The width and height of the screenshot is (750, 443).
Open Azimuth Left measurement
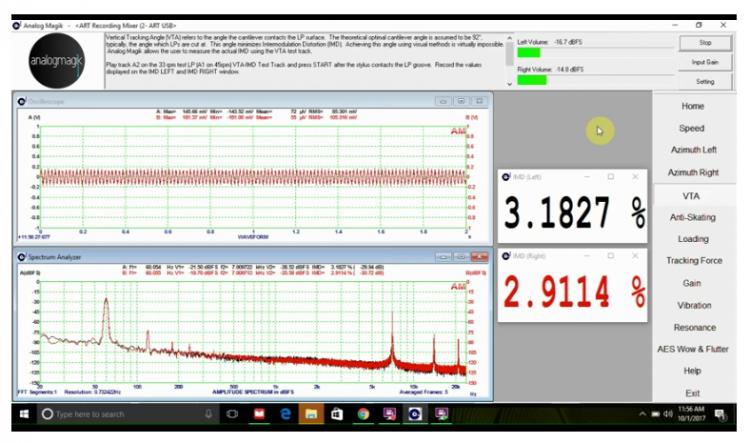(694, 150)
